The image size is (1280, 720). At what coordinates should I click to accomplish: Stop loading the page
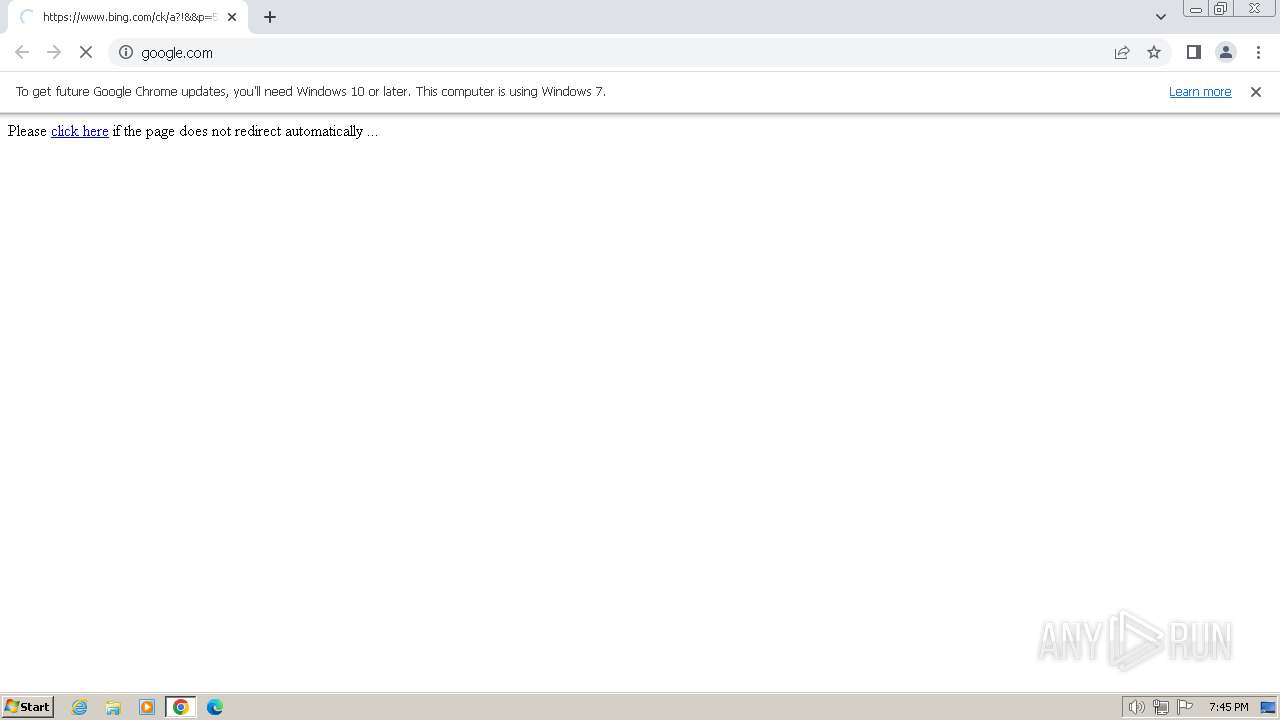click(86, 52)
